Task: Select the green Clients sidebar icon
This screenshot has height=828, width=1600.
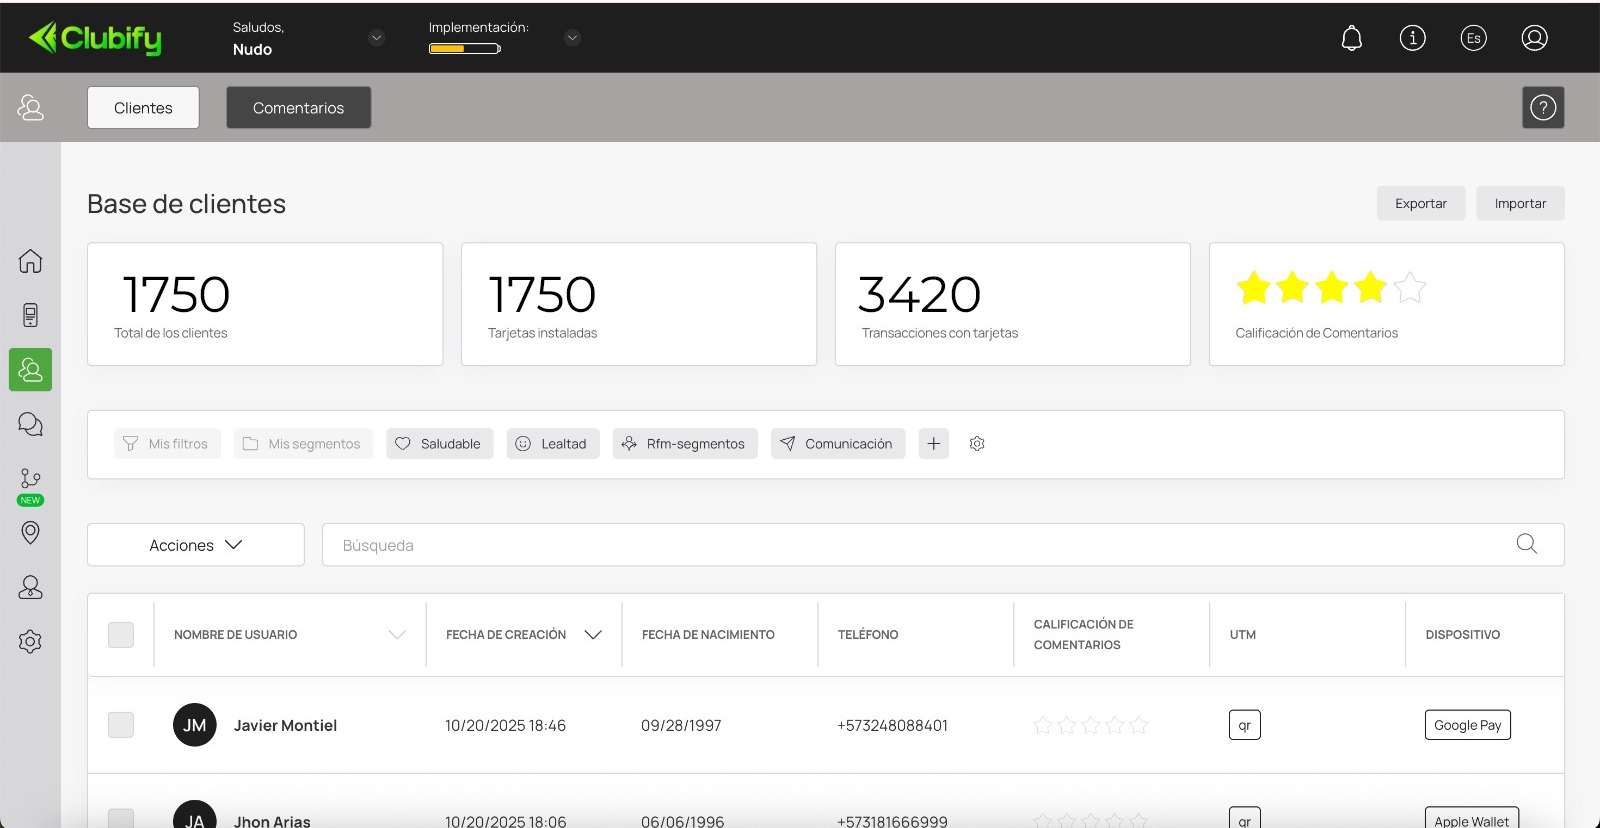Action: 30,370
